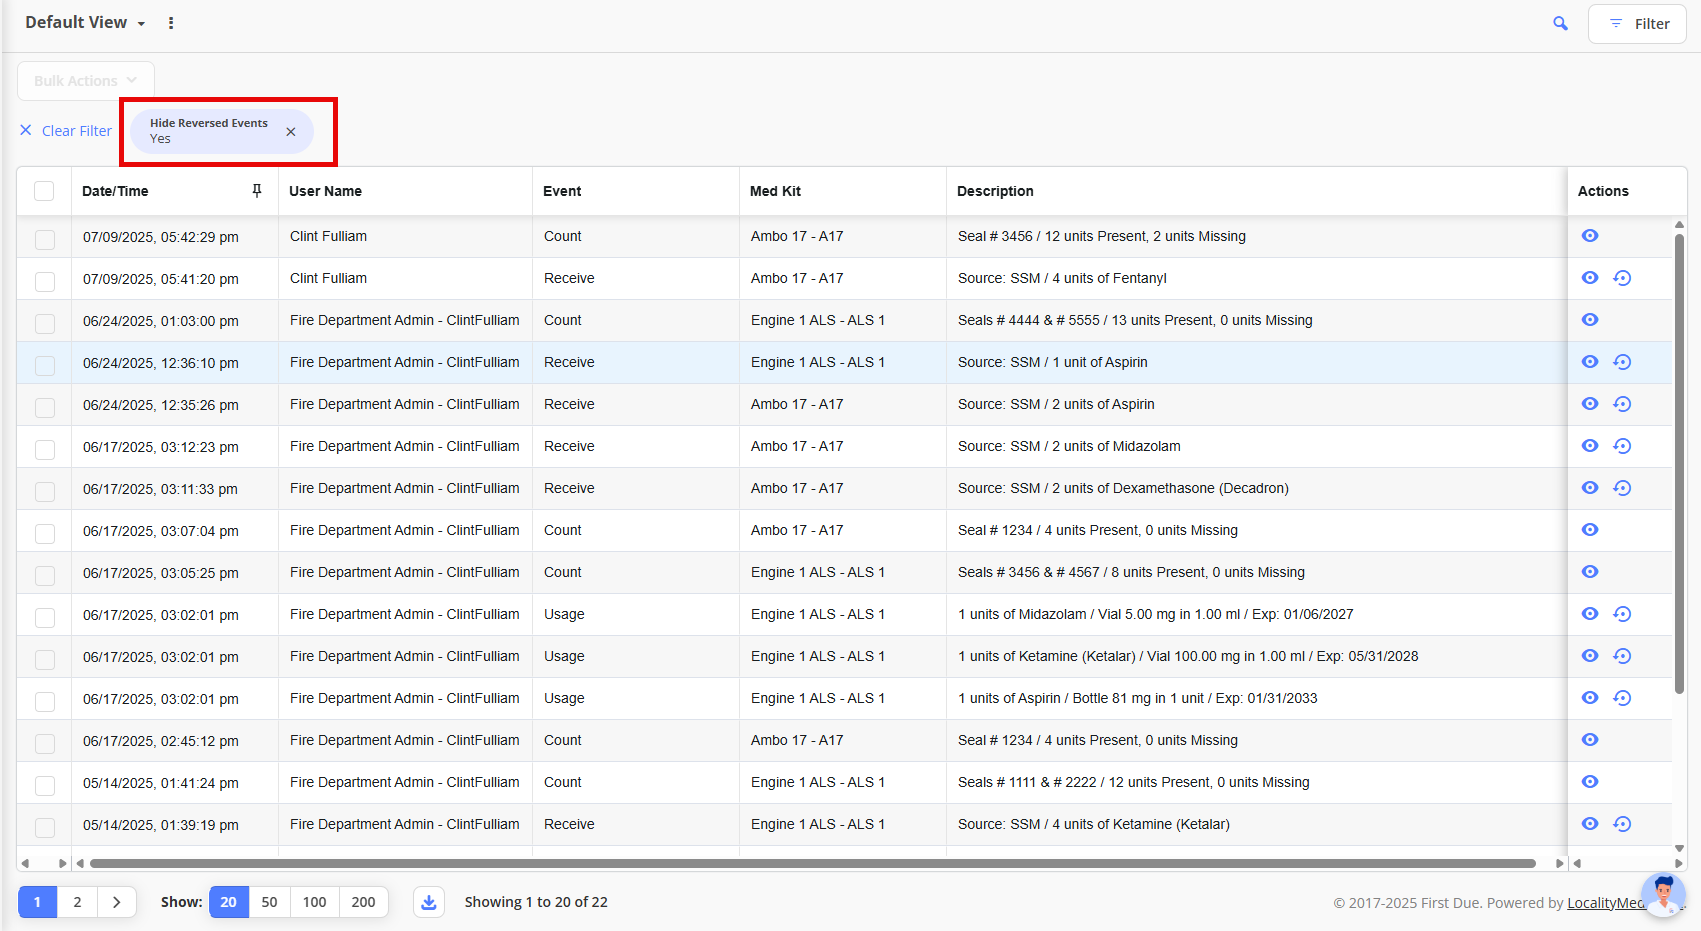This screenshot has width=1701, height=931.
Task: Click the horizontal scrollbar of the table
Action: coord(812,863)
